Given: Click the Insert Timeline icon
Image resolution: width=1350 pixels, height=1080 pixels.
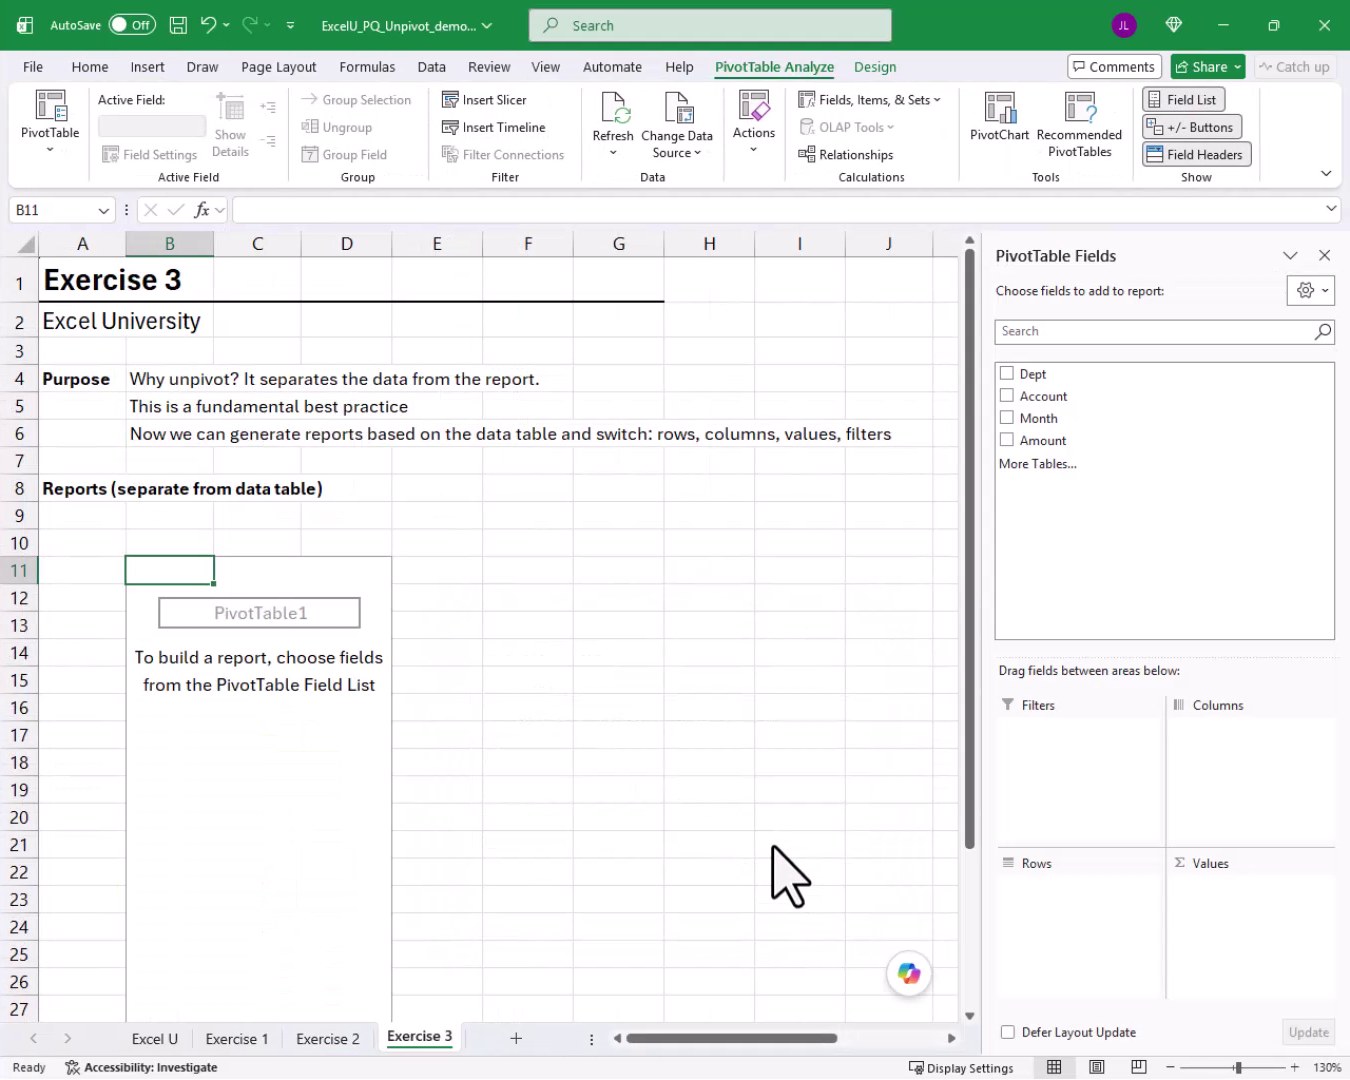Looking at the screenshot, I should pos(450,127).
